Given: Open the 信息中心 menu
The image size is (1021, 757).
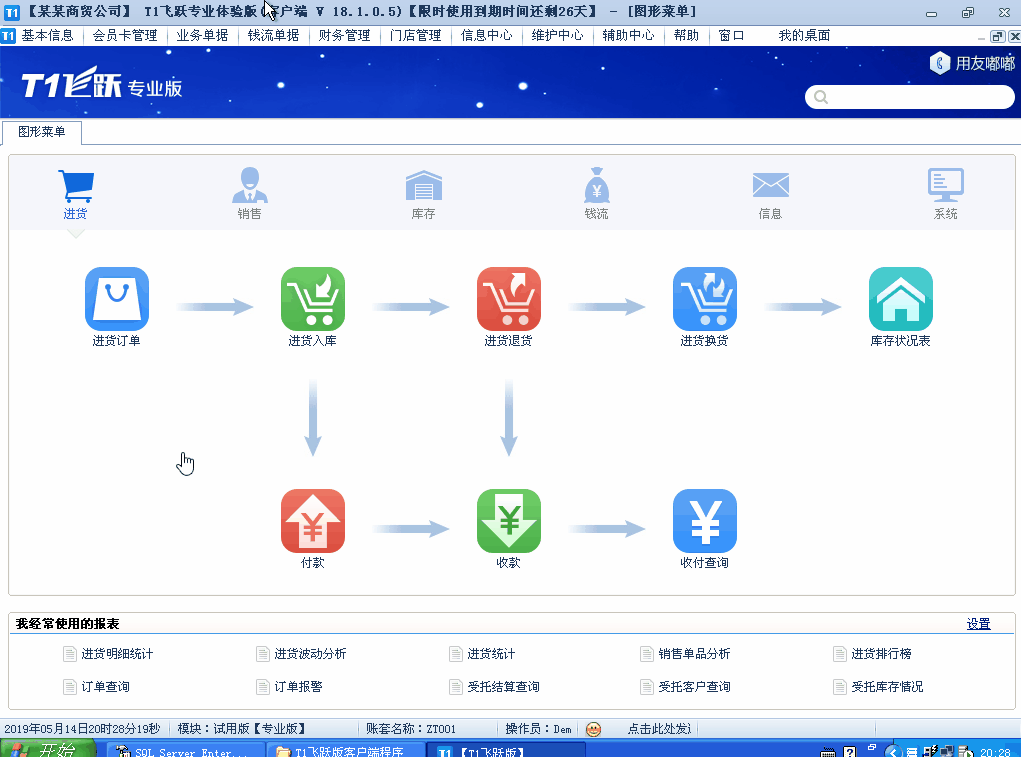Looking at the screenshot, I should pos(486,35).
